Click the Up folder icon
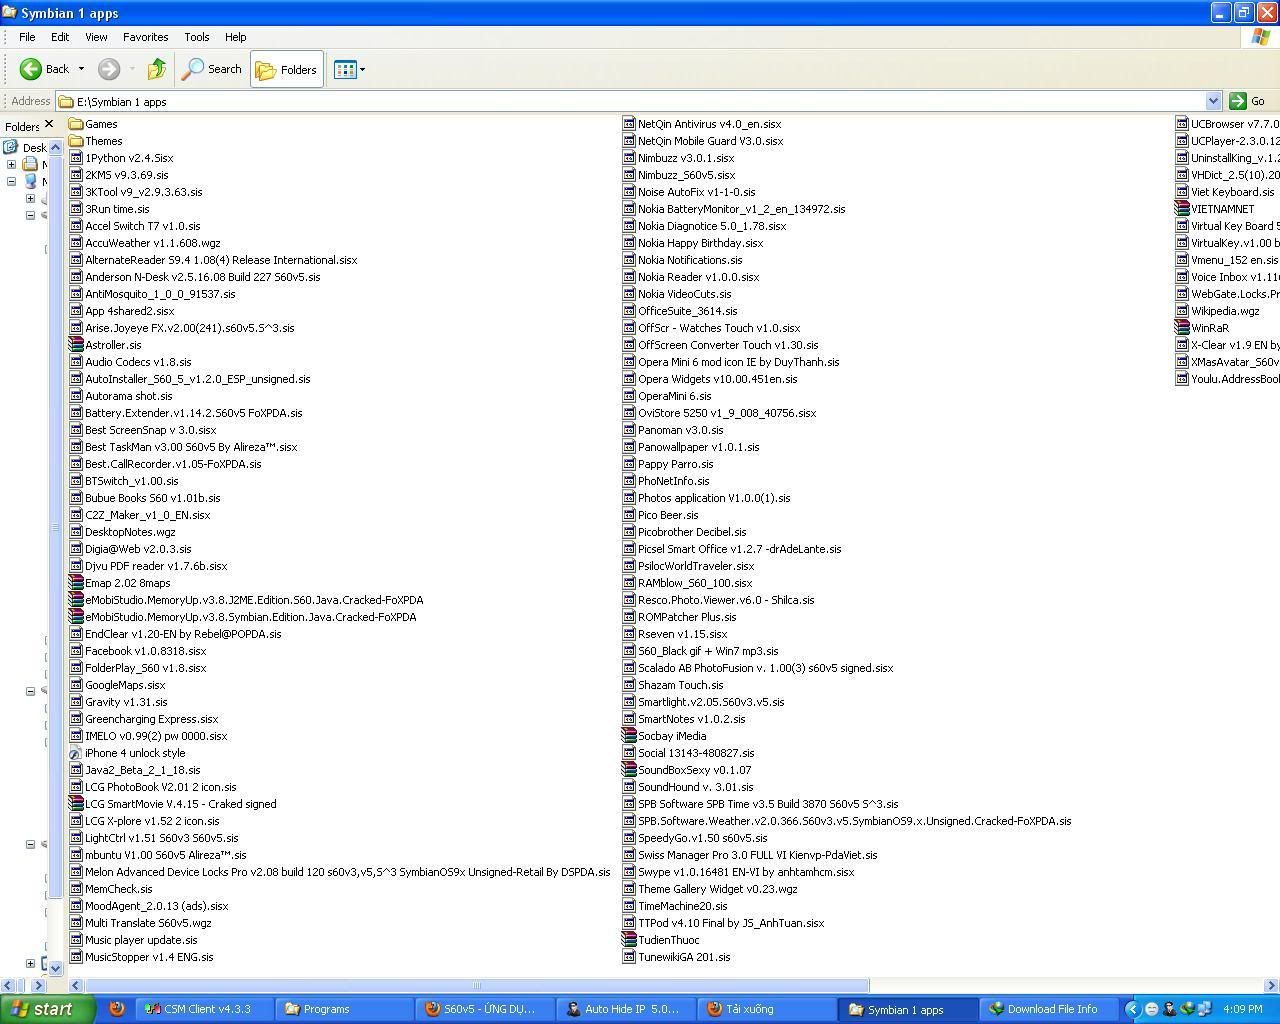The width and height of the screenshot is (1280, 1024). [x=157, y=69]
